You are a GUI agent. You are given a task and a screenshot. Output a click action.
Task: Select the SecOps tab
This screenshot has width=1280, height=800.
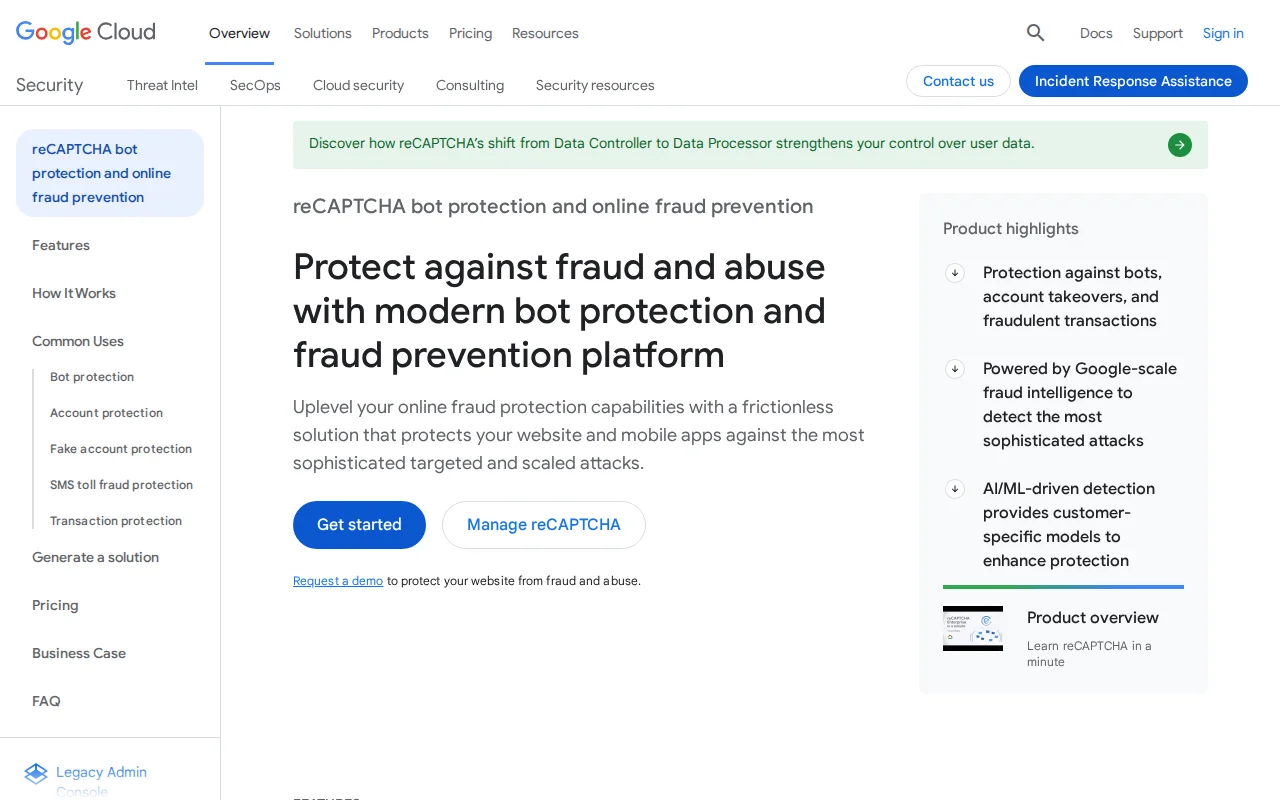coord(255,85)
